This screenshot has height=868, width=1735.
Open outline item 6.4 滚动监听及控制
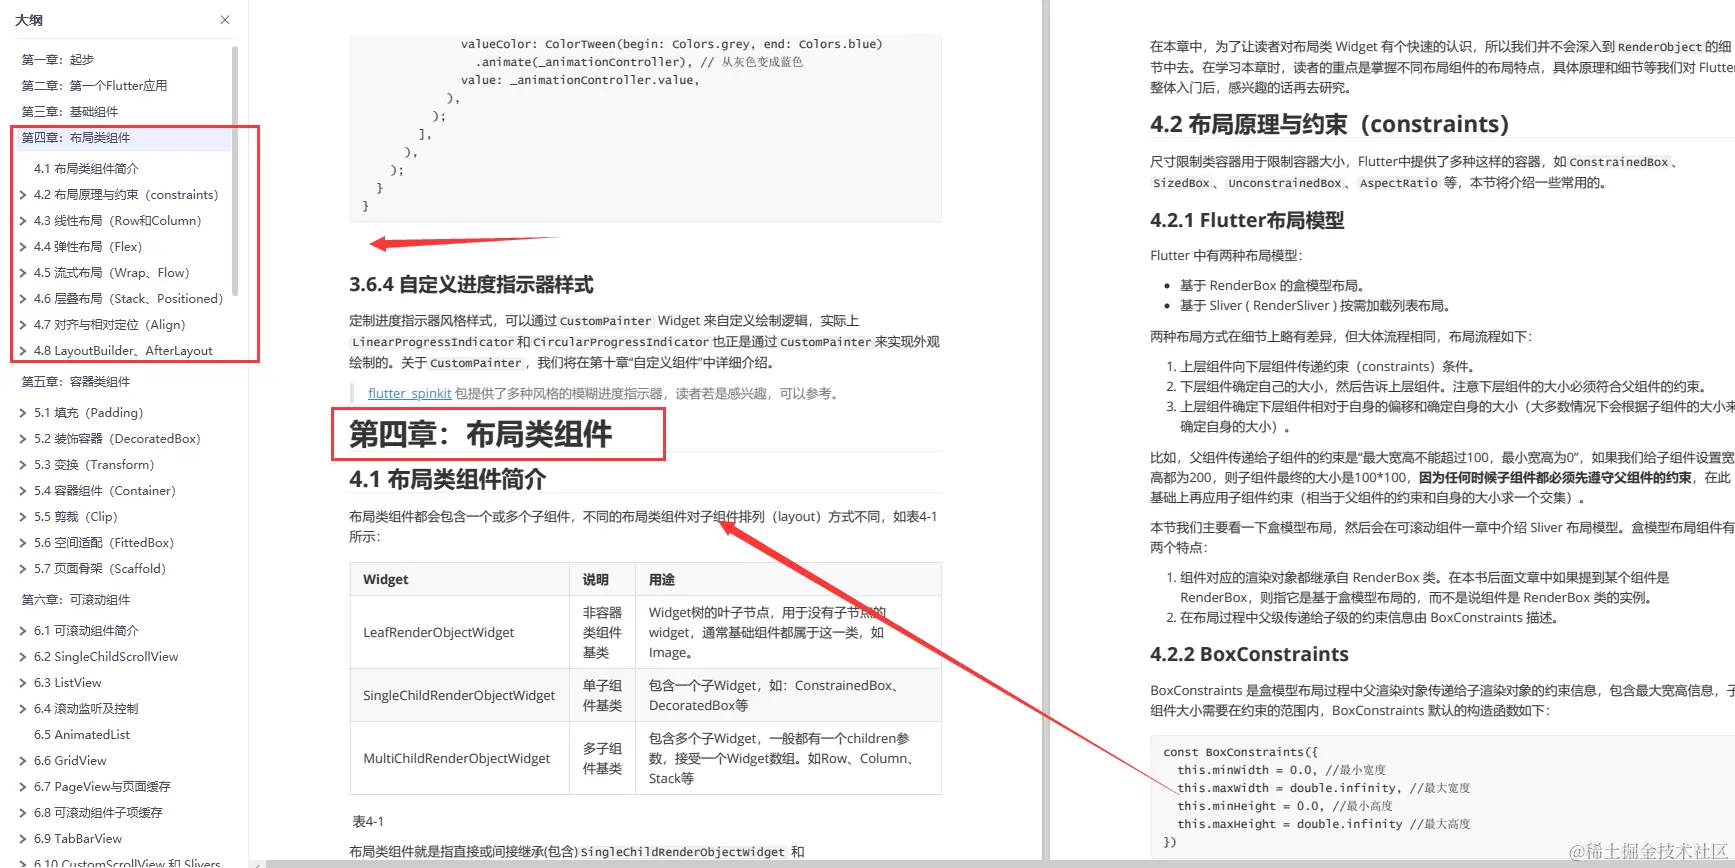click(86, 708)
